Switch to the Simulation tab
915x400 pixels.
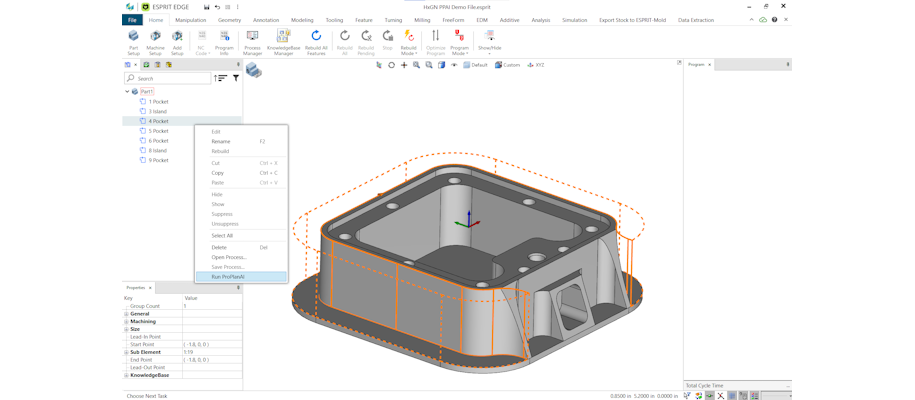click(x=575, y=20)
